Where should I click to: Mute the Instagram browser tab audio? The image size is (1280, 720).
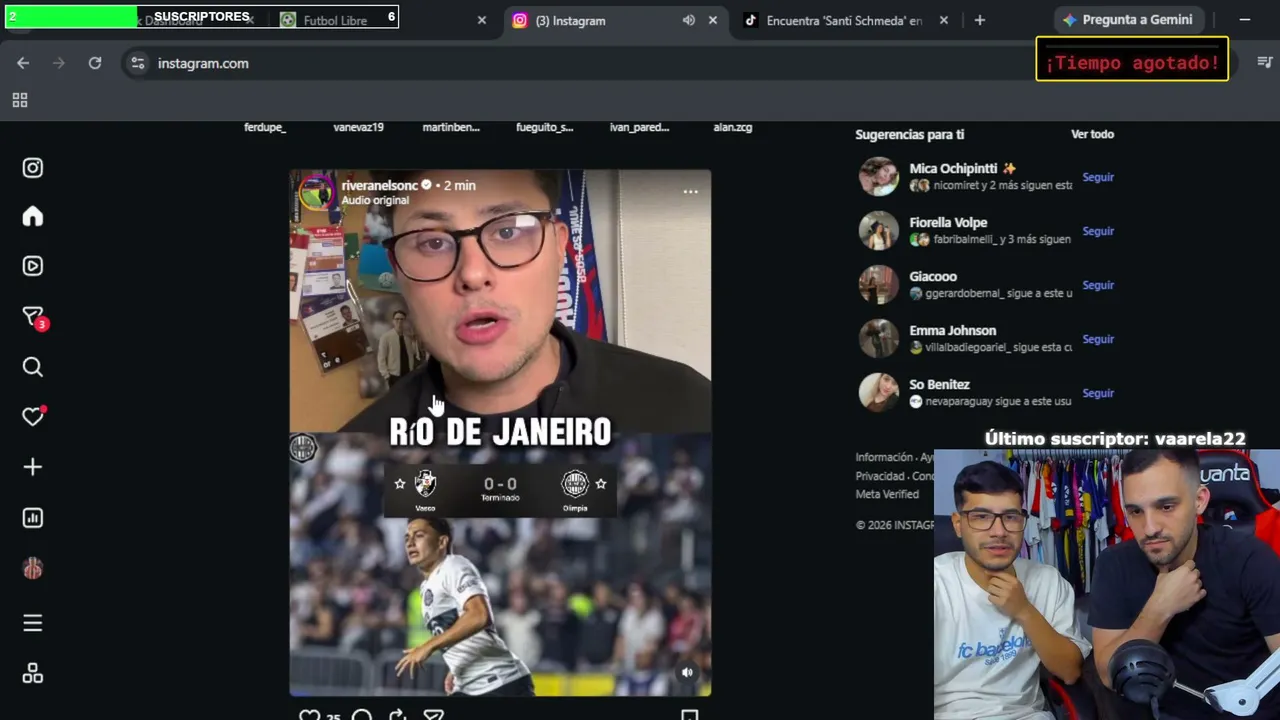pyautogui.click(x=689, y=20)
